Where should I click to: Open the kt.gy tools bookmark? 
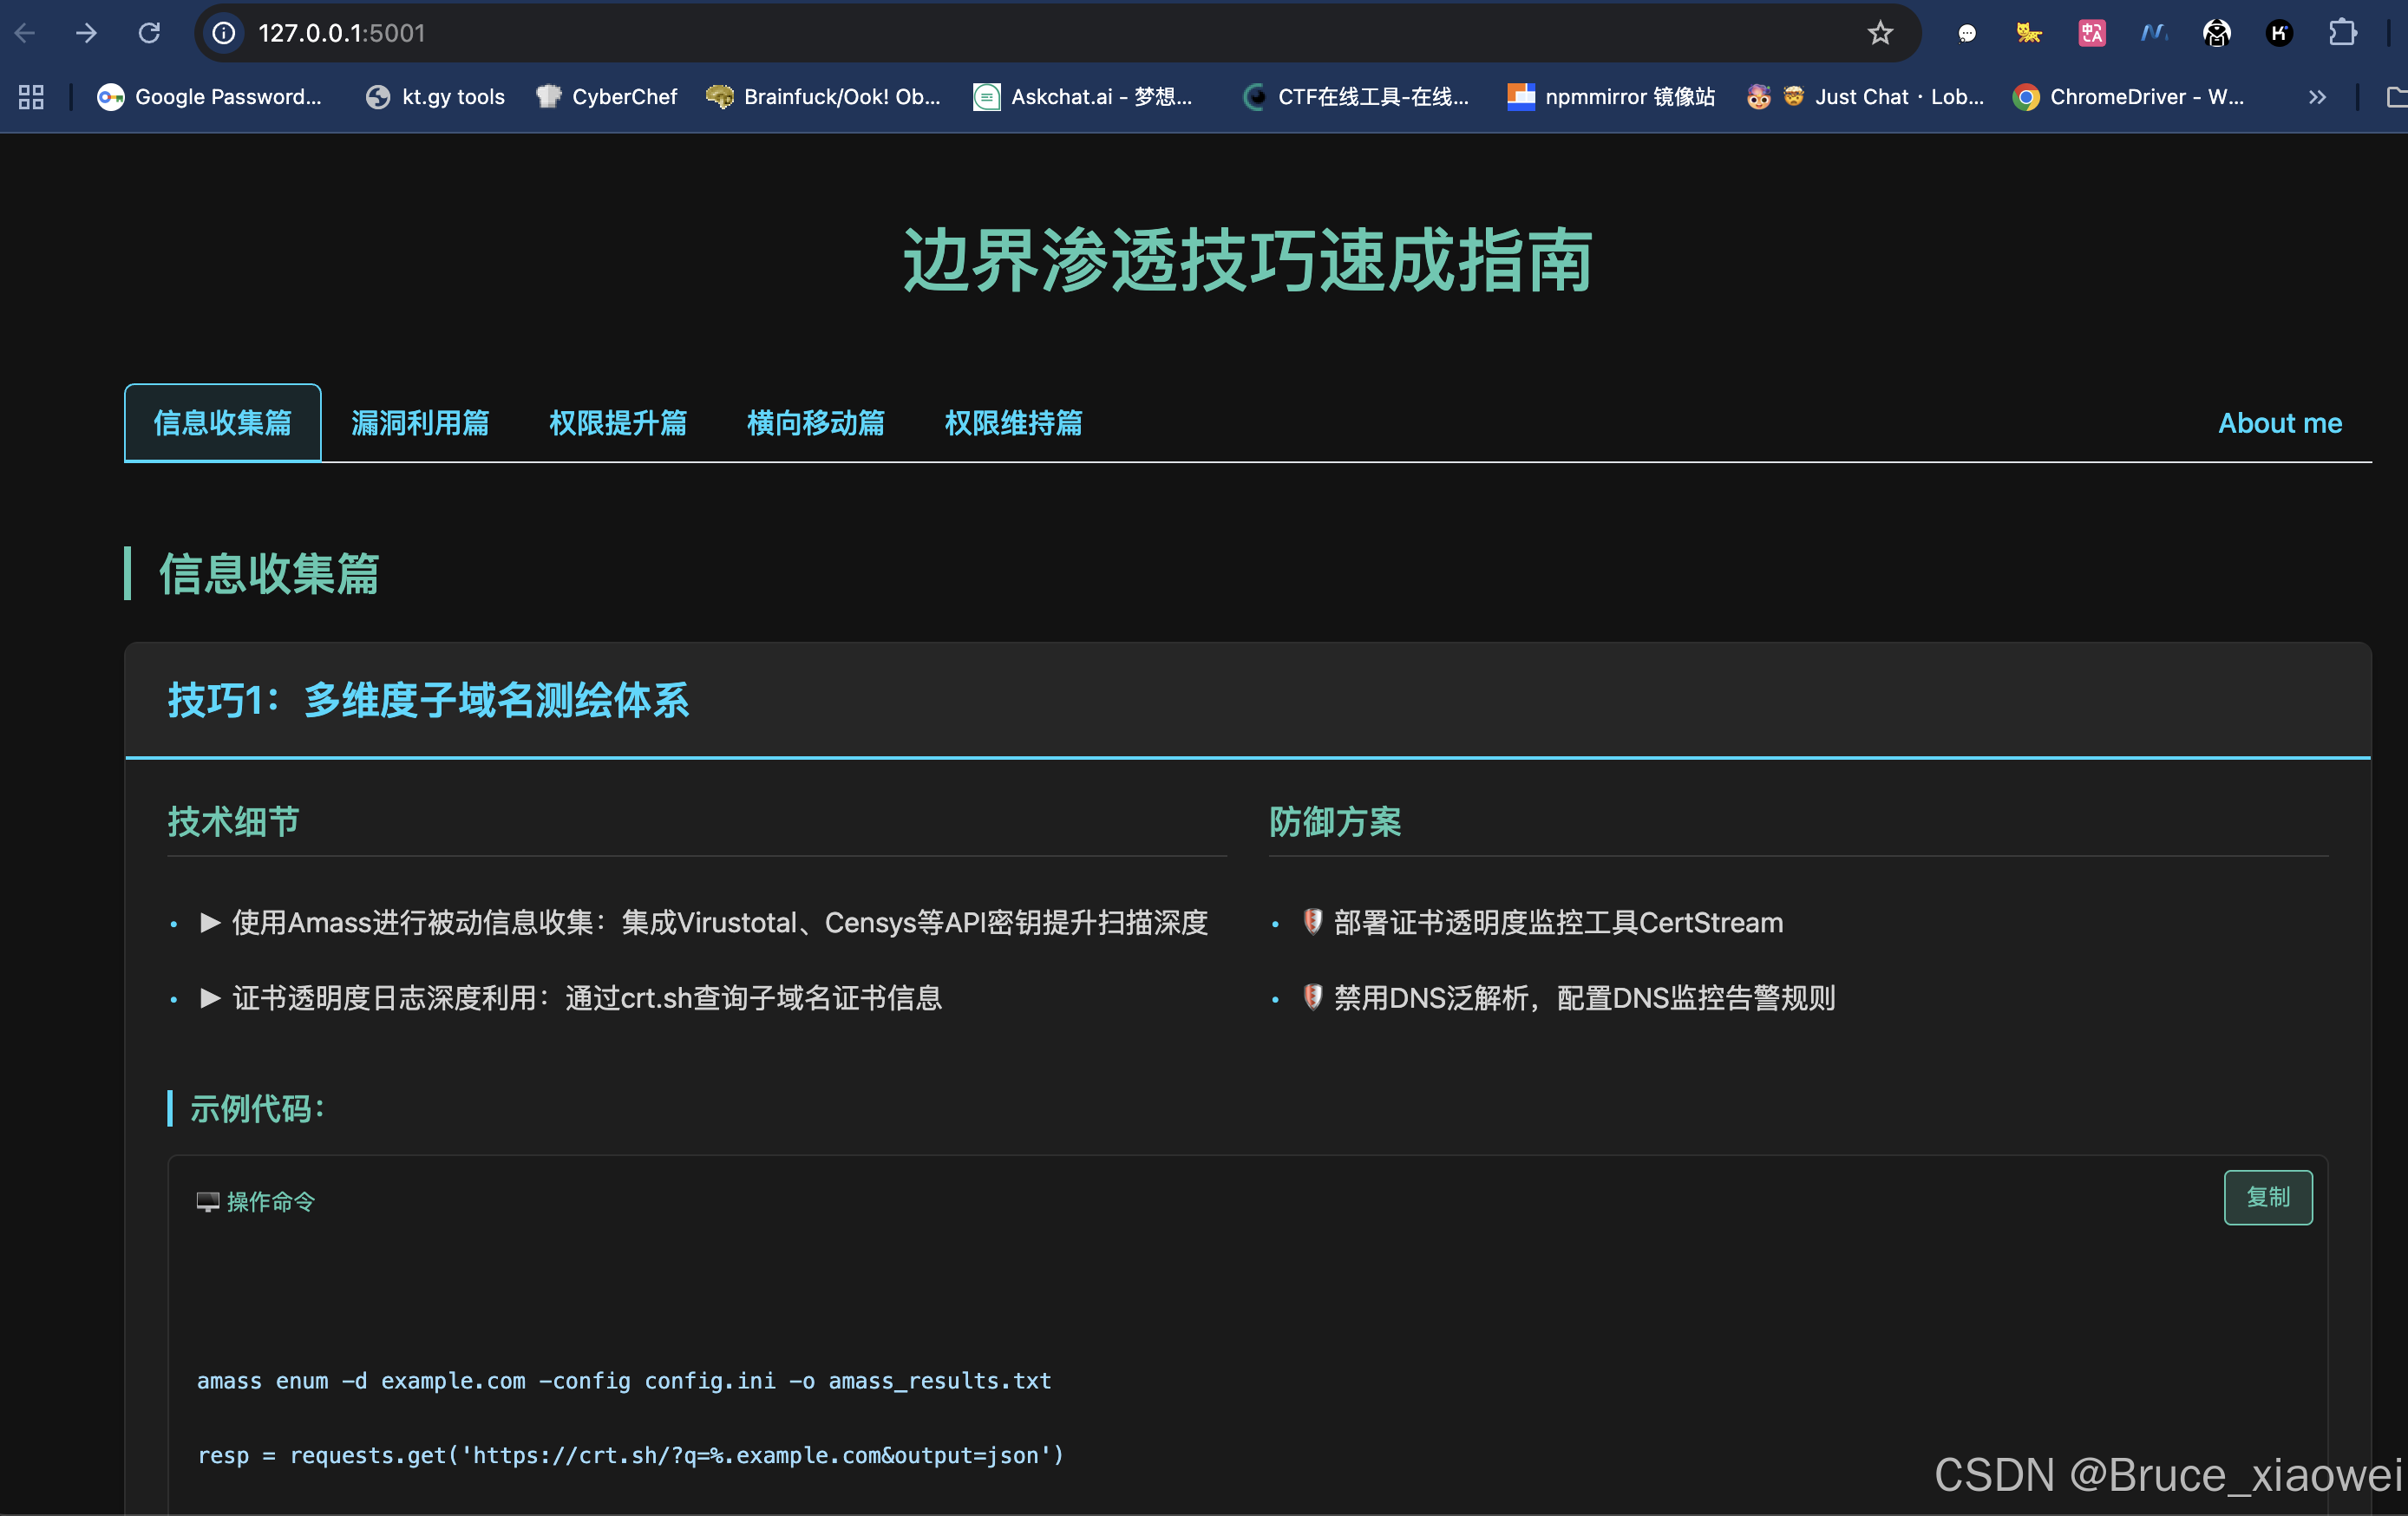tap(436, 97)
